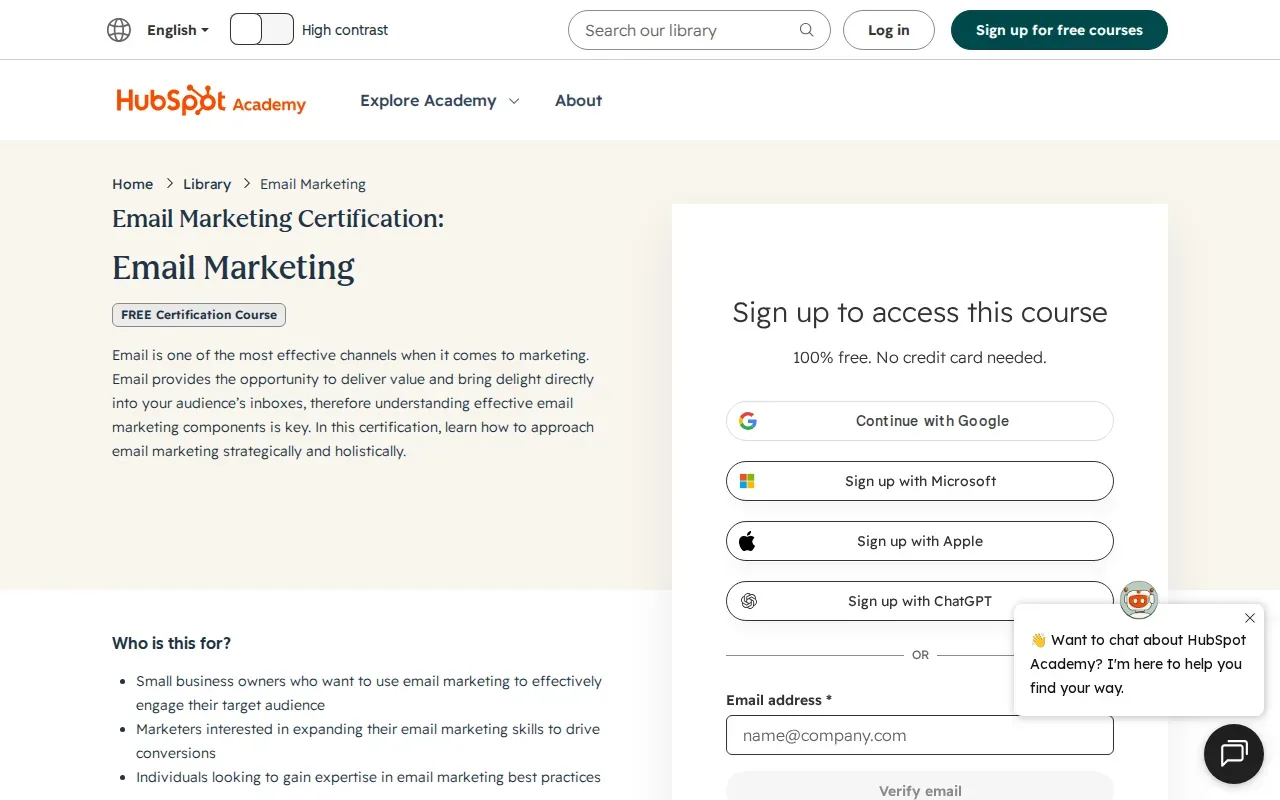Open the chat widget bubble icon
The width and height of the screenshot is (1280, 800).
click(1234, 754)
